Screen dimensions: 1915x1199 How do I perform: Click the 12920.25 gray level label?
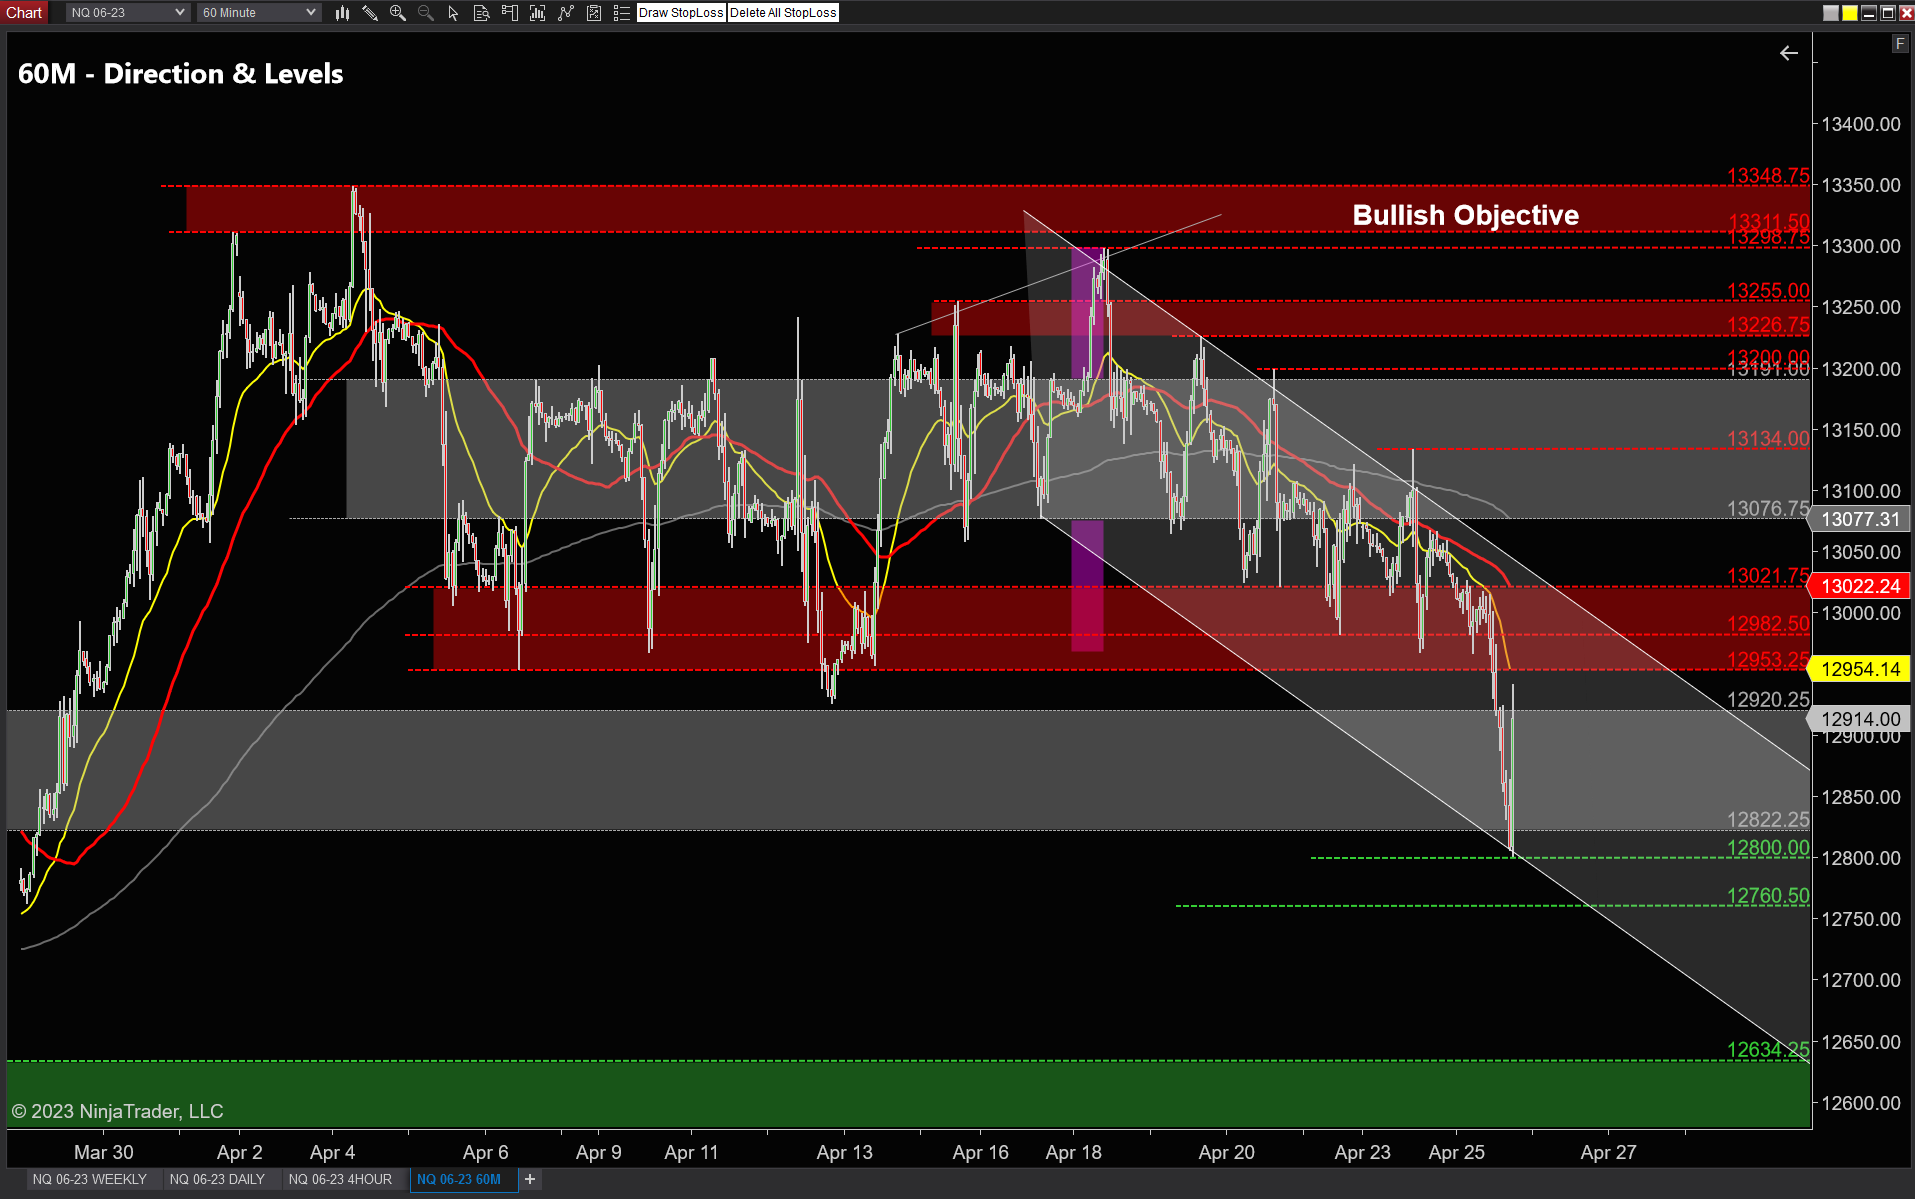click(1768, 700)
